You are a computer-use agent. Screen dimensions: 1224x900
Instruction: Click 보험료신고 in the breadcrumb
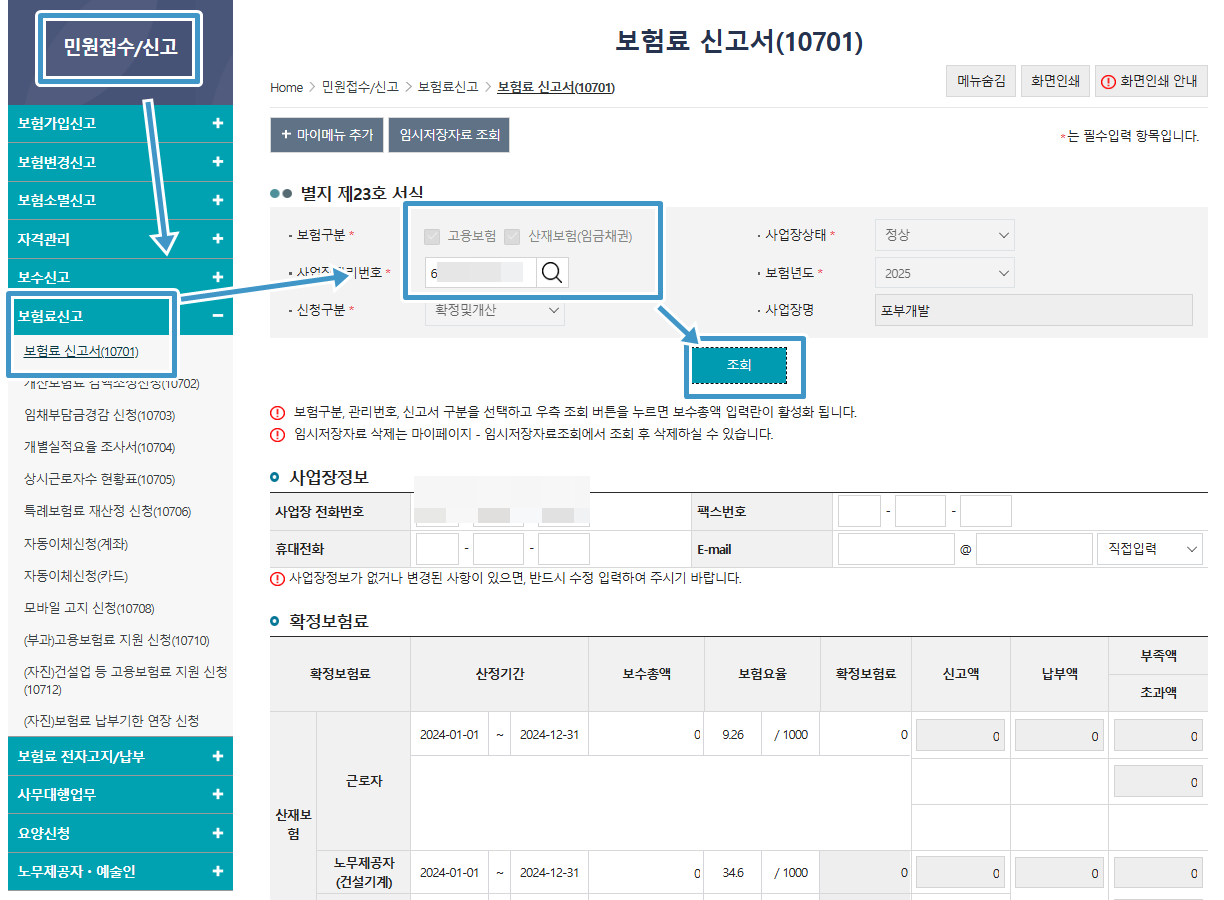pos(448,88)
